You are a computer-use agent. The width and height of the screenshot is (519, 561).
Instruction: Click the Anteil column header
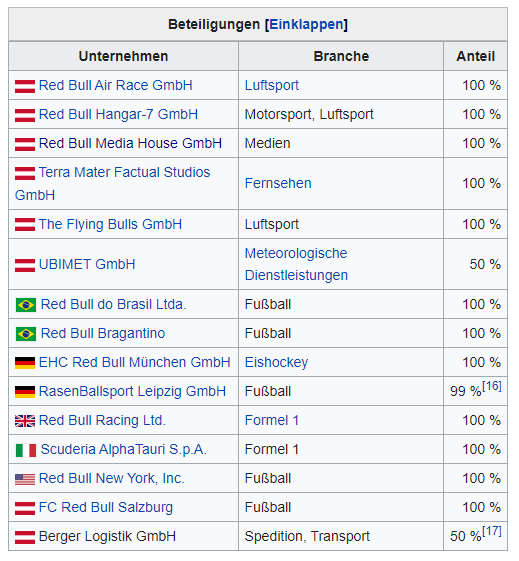point(475,56)
